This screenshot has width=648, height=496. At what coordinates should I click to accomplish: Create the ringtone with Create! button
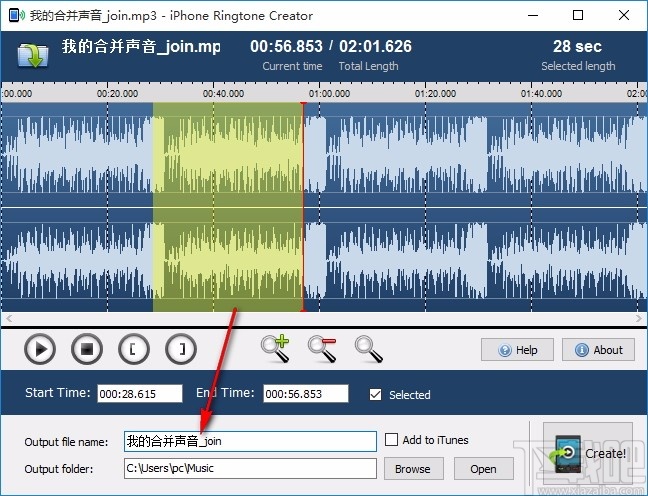(x=588, y=453)
